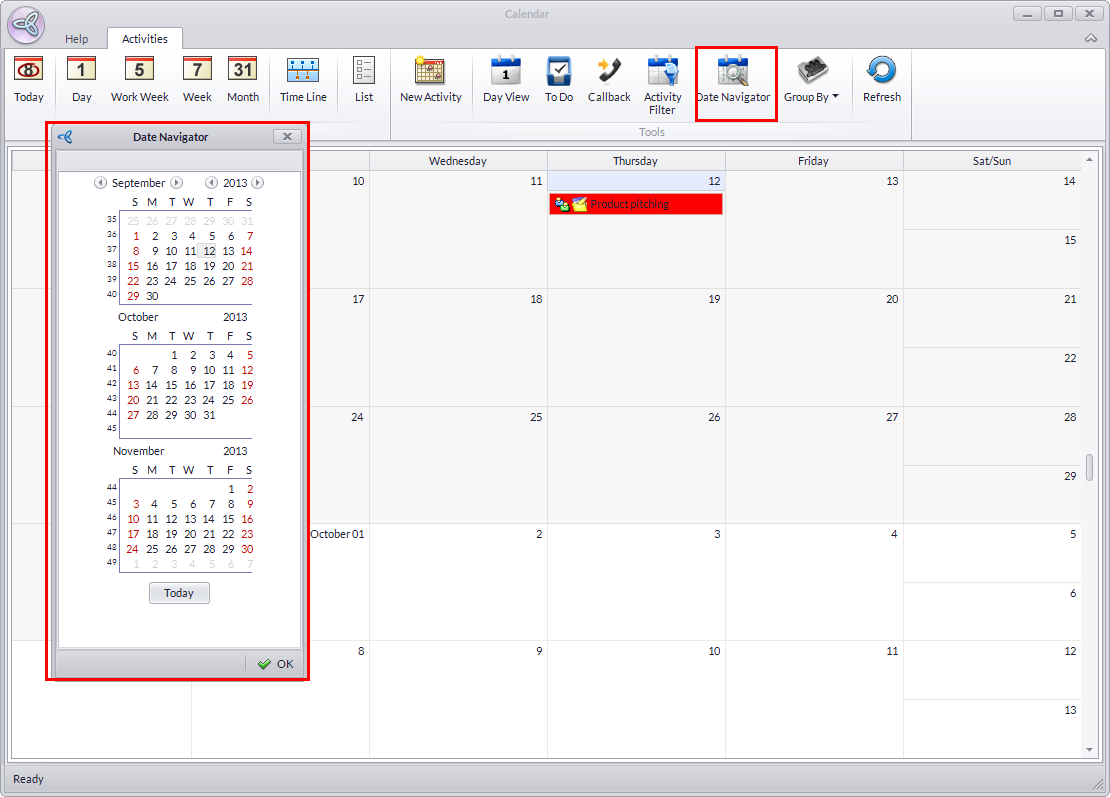Click the November month heading in navigator
Viewport: 1110px width, 797px height.
[139, 451]
